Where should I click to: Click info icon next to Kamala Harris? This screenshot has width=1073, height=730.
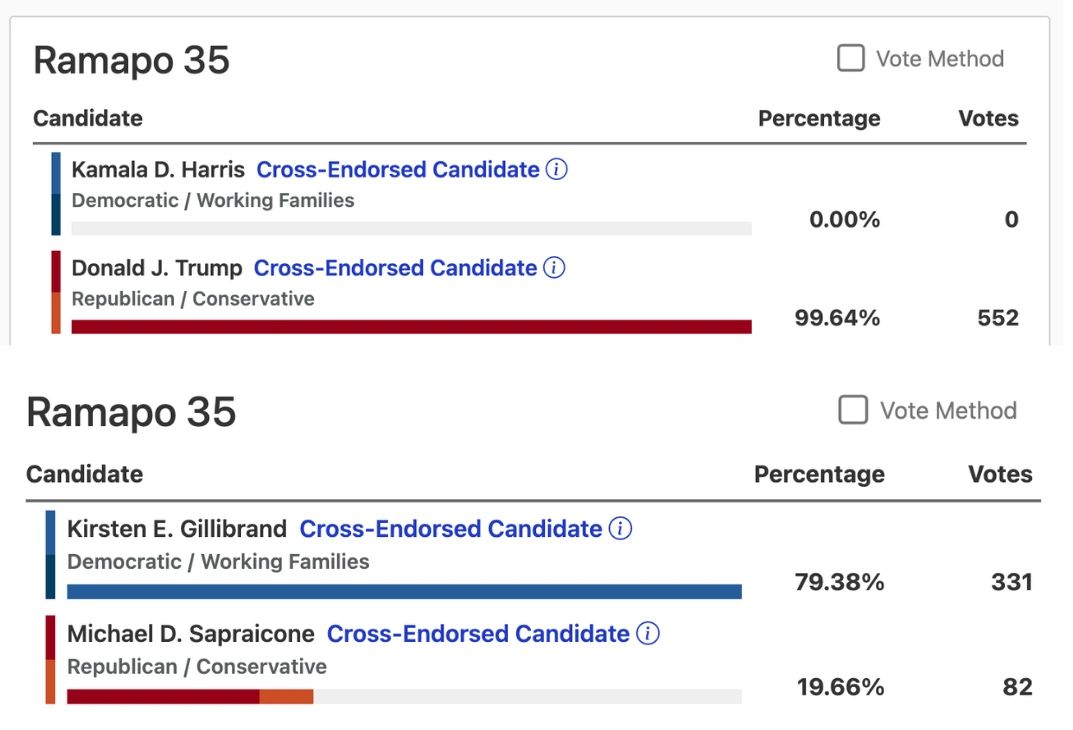[557, 169]
